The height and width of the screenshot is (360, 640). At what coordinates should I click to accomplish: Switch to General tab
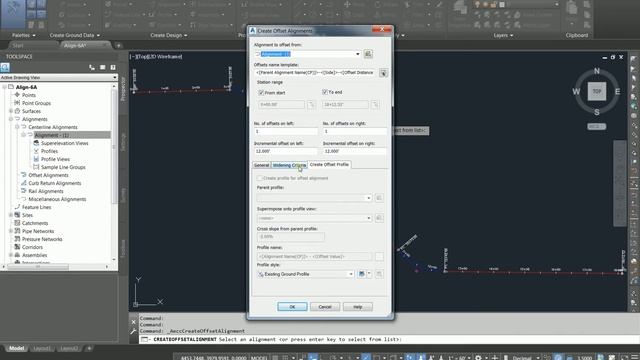261,165
